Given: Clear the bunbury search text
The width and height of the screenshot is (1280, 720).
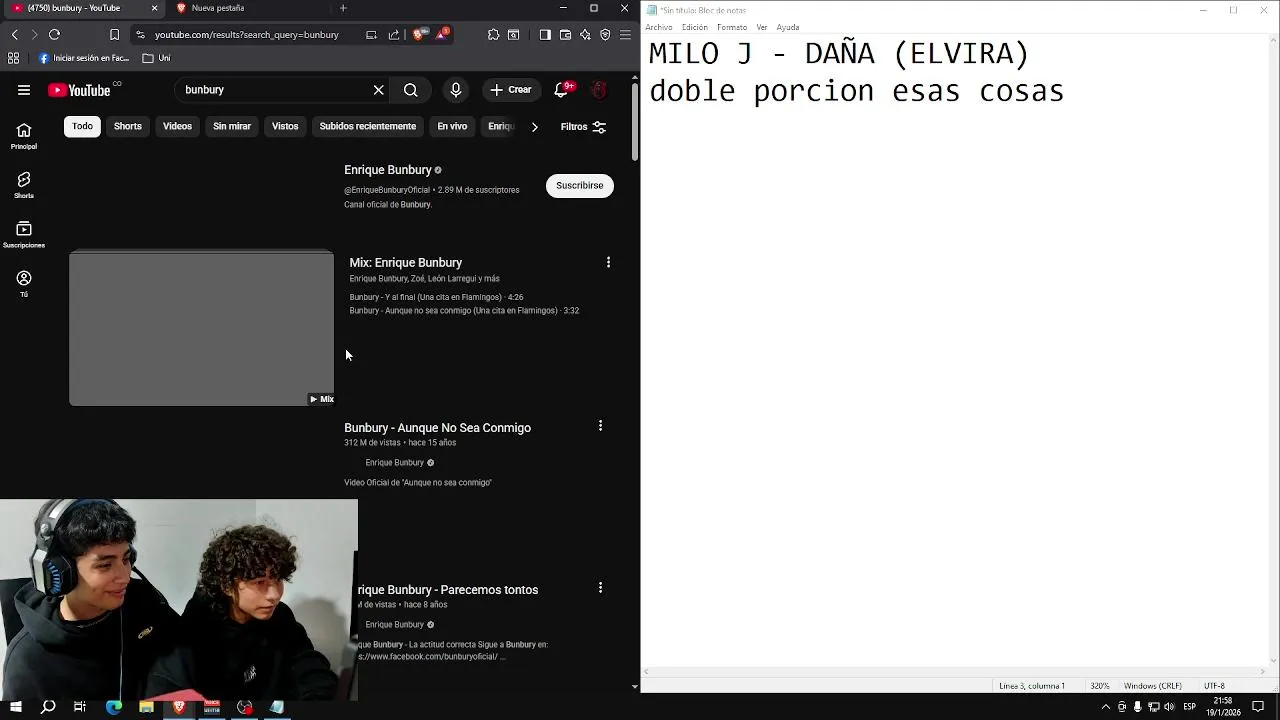Looking at the screenshot, I should (379, 90).
